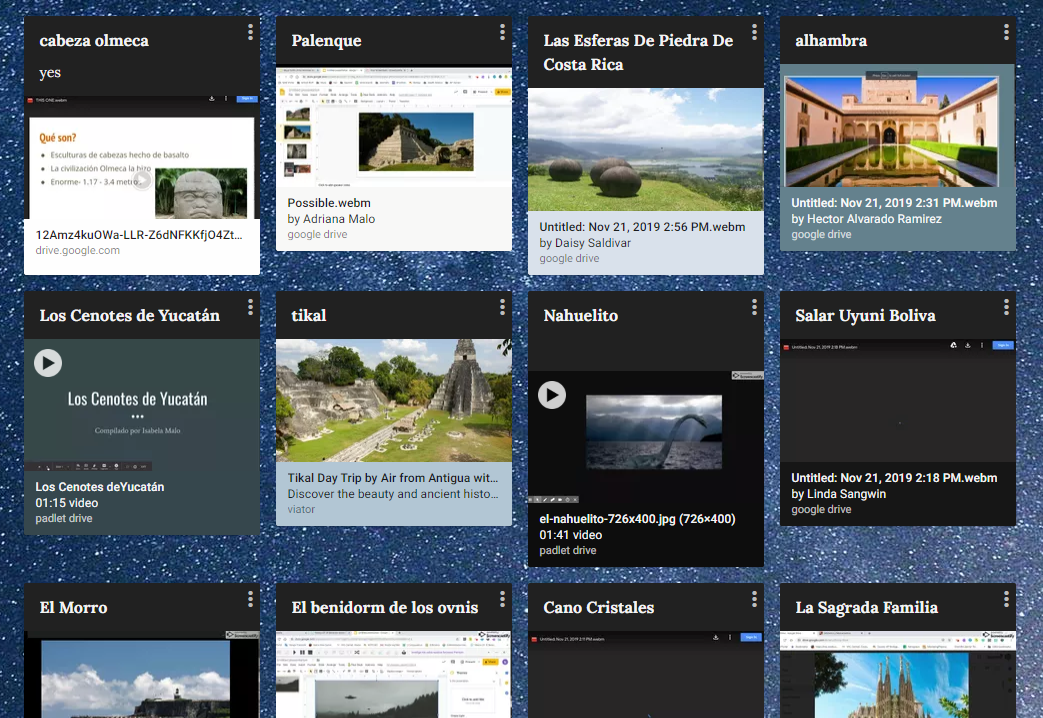Open options menu for Nahuelito post
The height and width of the screenshot is (718, 1043).
coord(754,307)
